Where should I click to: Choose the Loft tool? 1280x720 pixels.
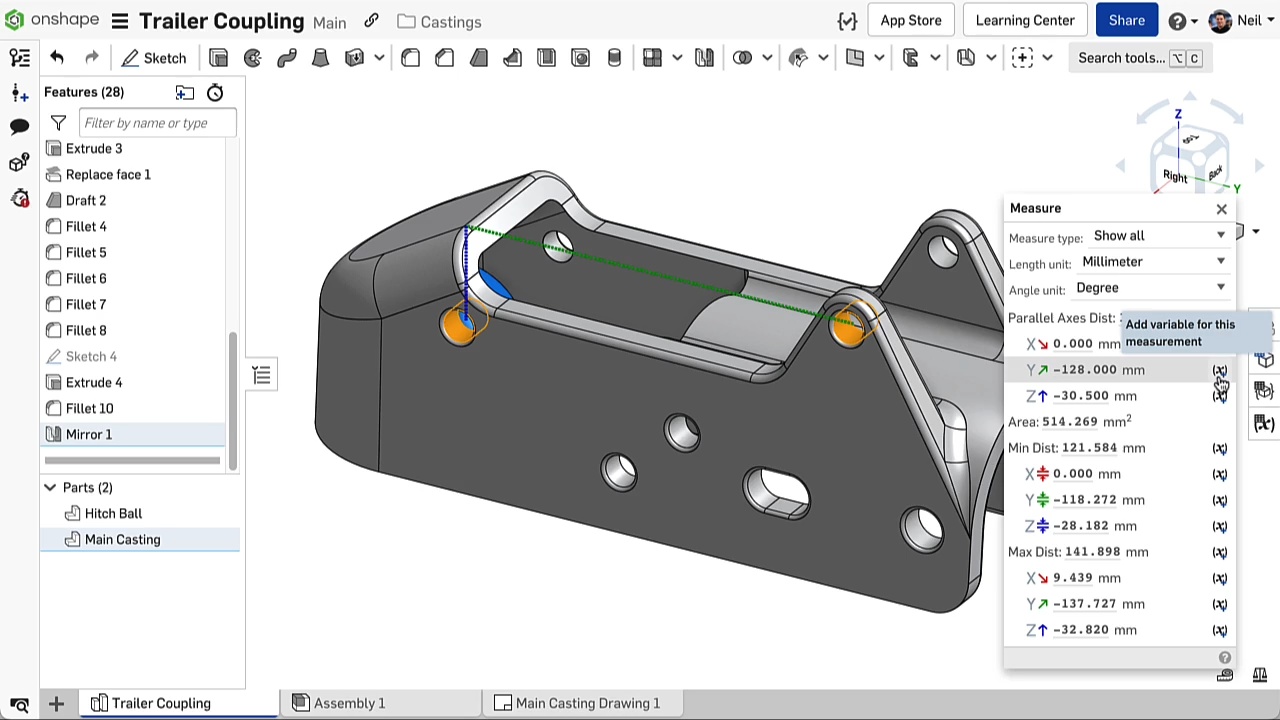[x=321, y=58]
